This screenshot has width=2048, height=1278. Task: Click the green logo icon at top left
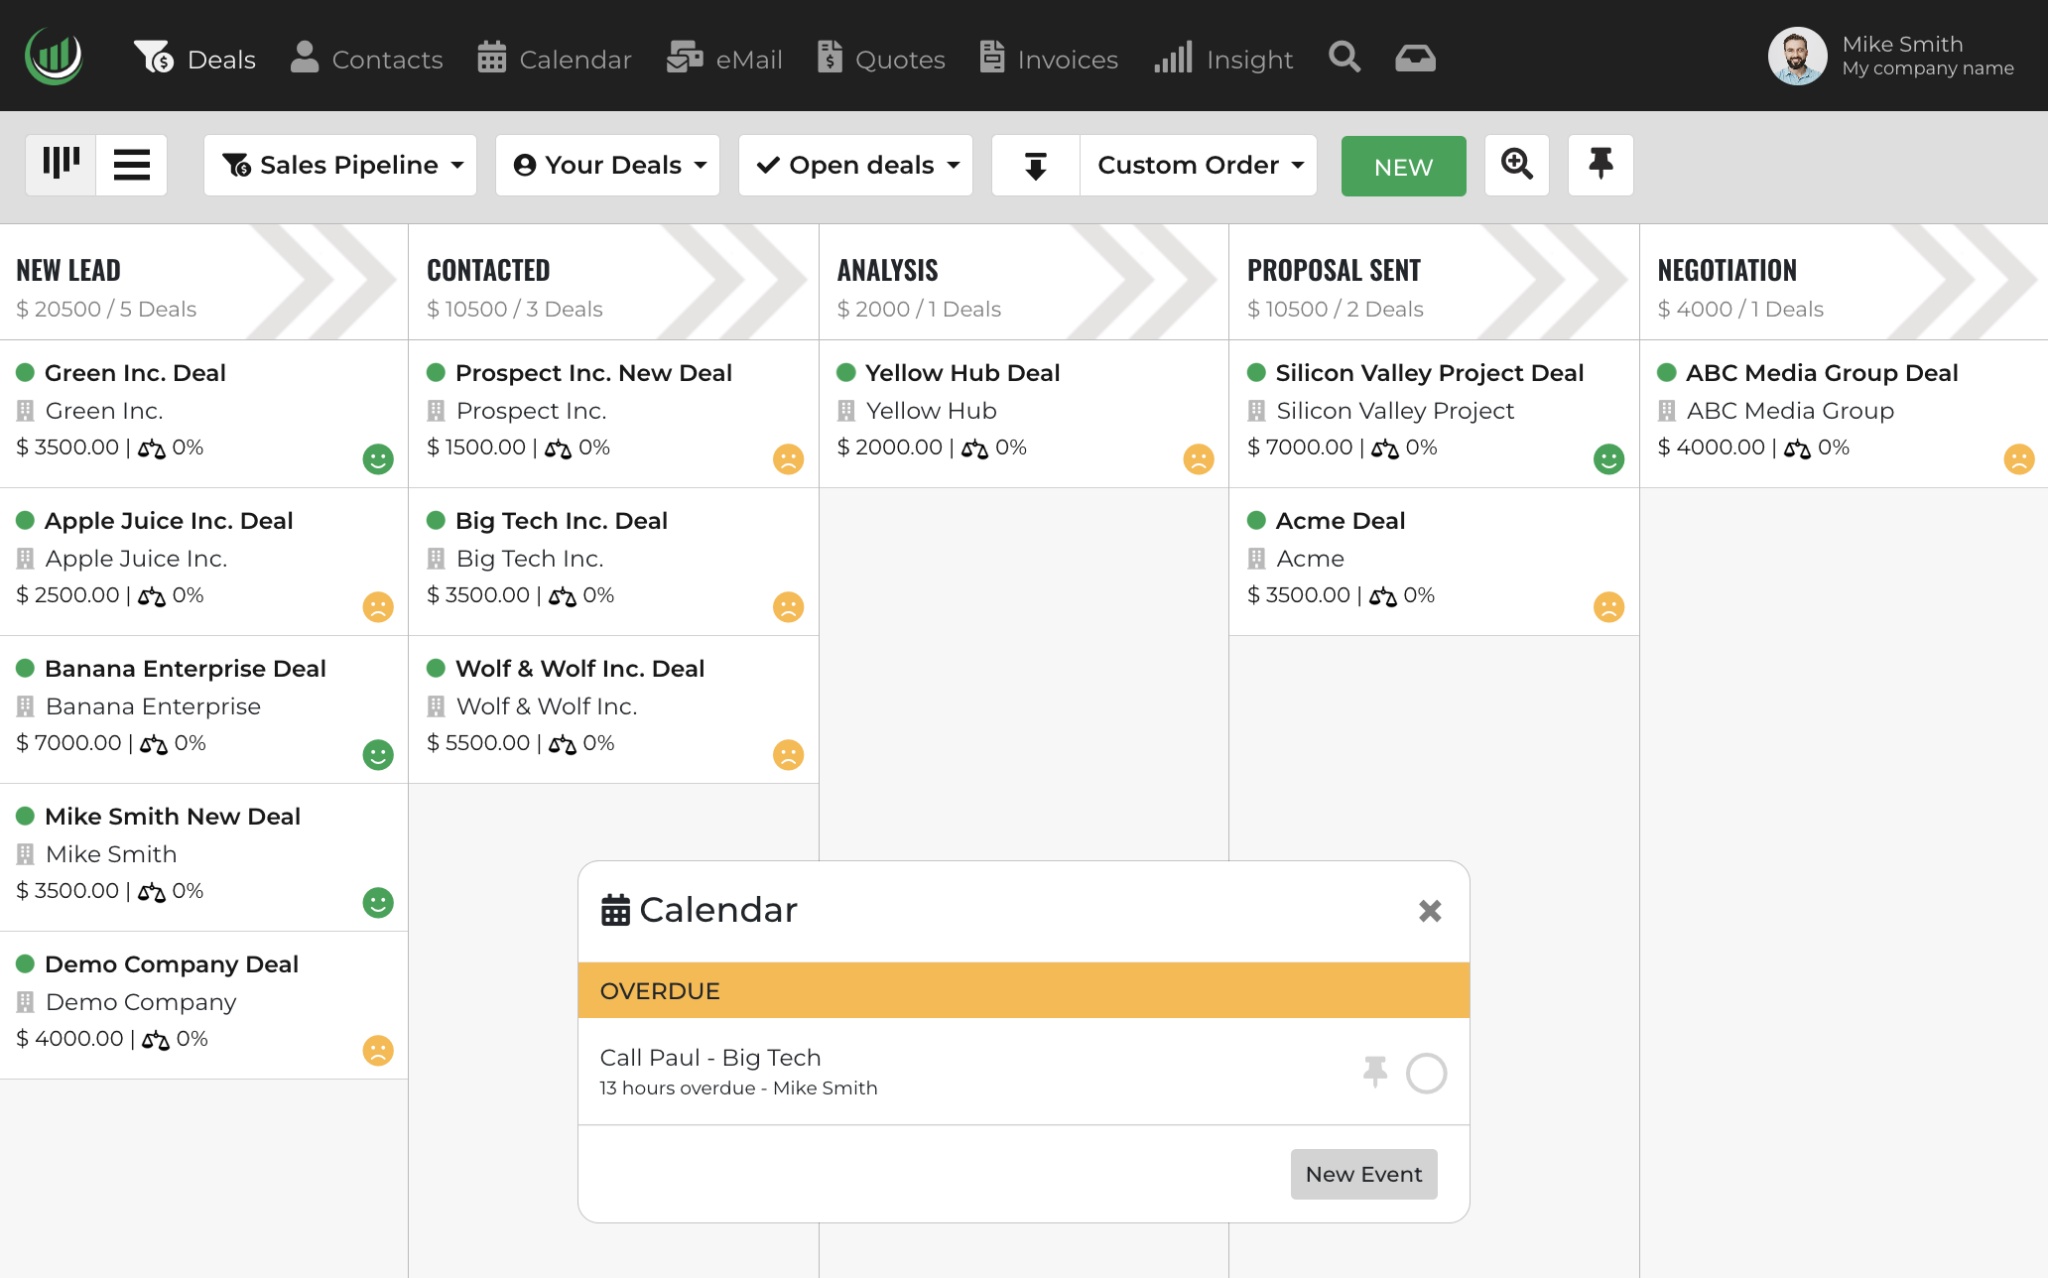54,57
